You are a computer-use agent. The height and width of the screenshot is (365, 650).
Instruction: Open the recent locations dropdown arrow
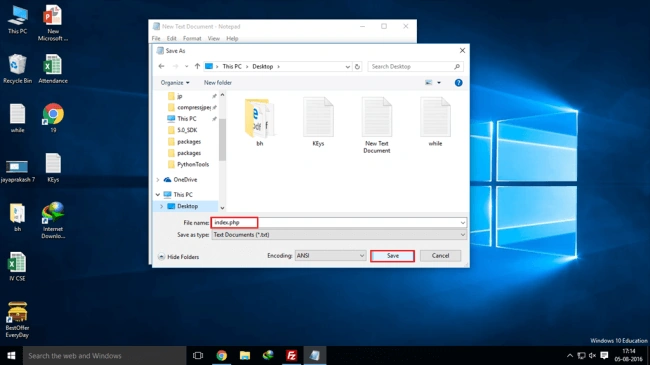click(187, 66)
